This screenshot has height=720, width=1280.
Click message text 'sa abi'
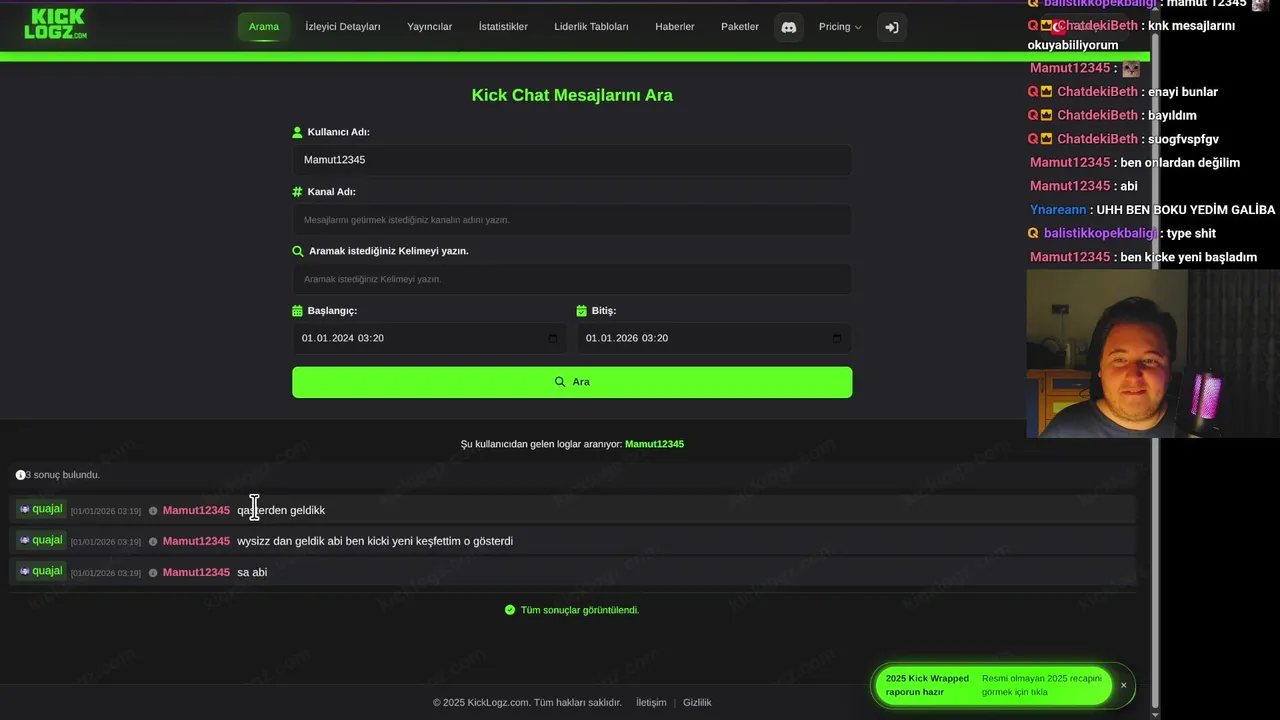pos(252,572)
